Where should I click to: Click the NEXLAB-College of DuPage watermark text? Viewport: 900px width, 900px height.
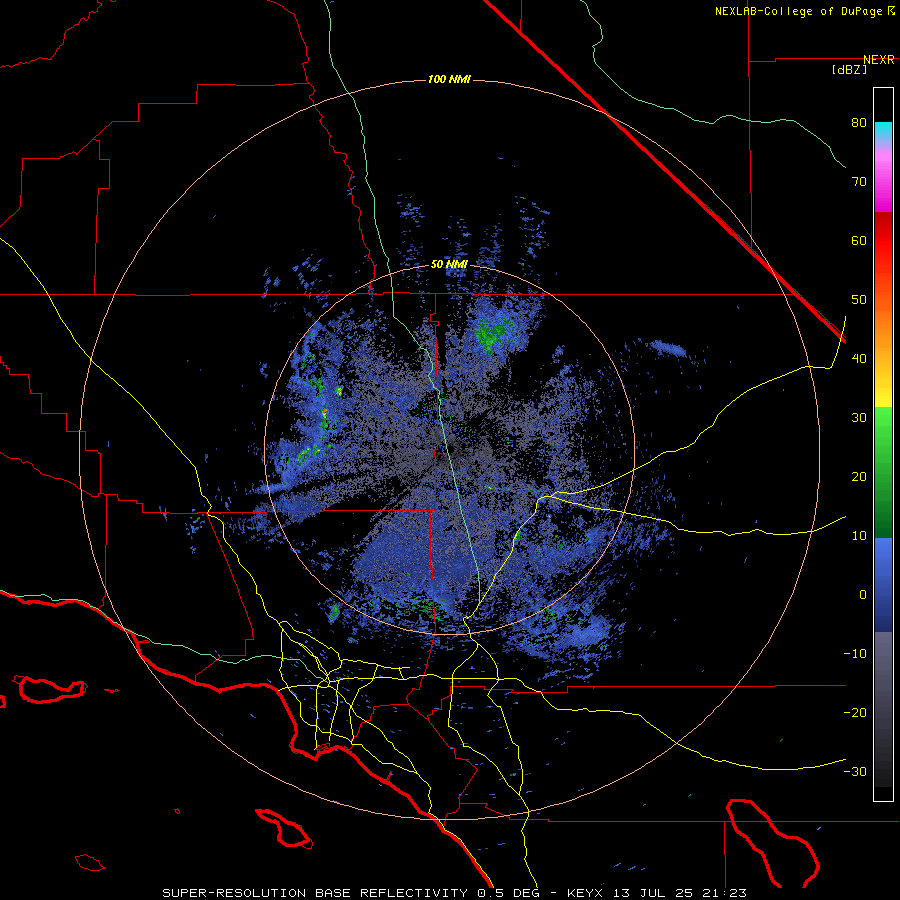tap(805, 11)
